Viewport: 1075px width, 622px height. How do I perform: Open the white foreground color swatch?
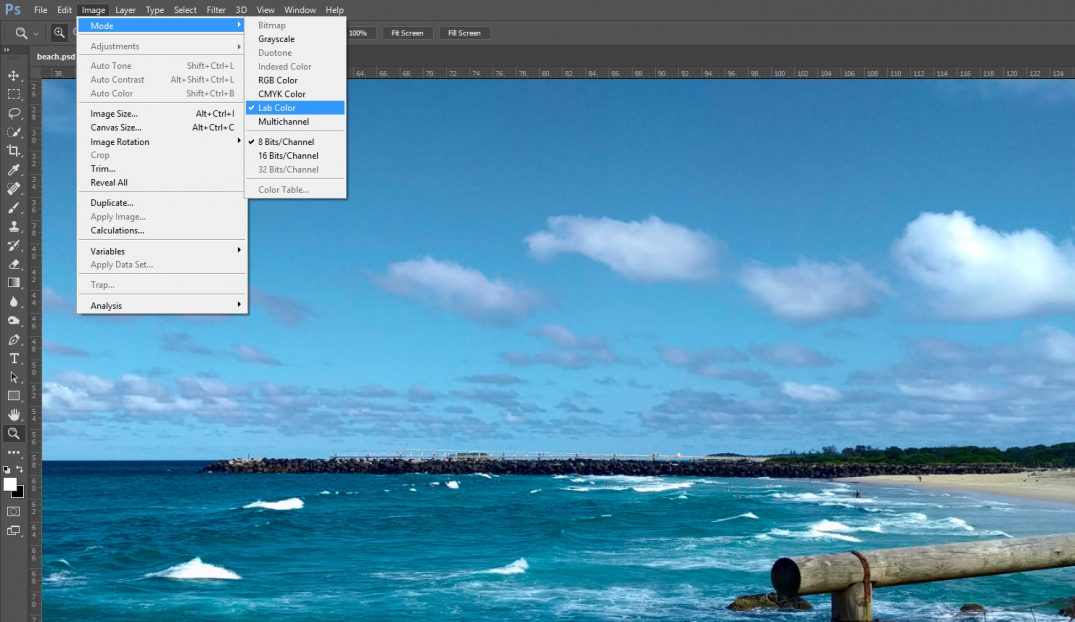click(10, 484)
